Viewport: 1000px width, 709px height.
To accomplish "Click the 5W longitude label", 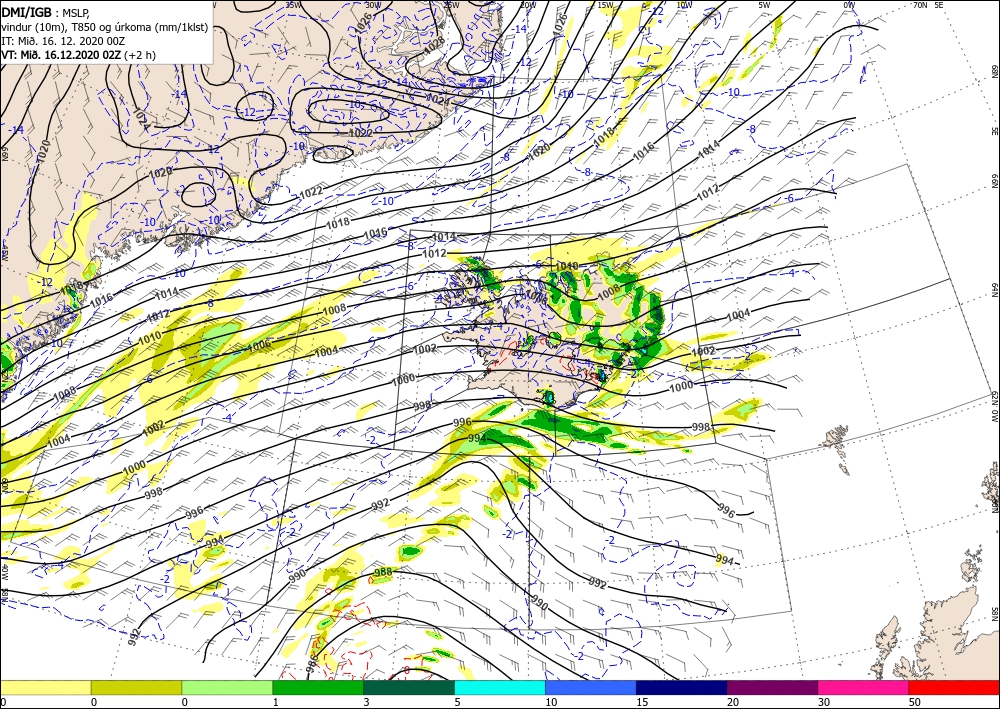I will [x=764, y=5].
